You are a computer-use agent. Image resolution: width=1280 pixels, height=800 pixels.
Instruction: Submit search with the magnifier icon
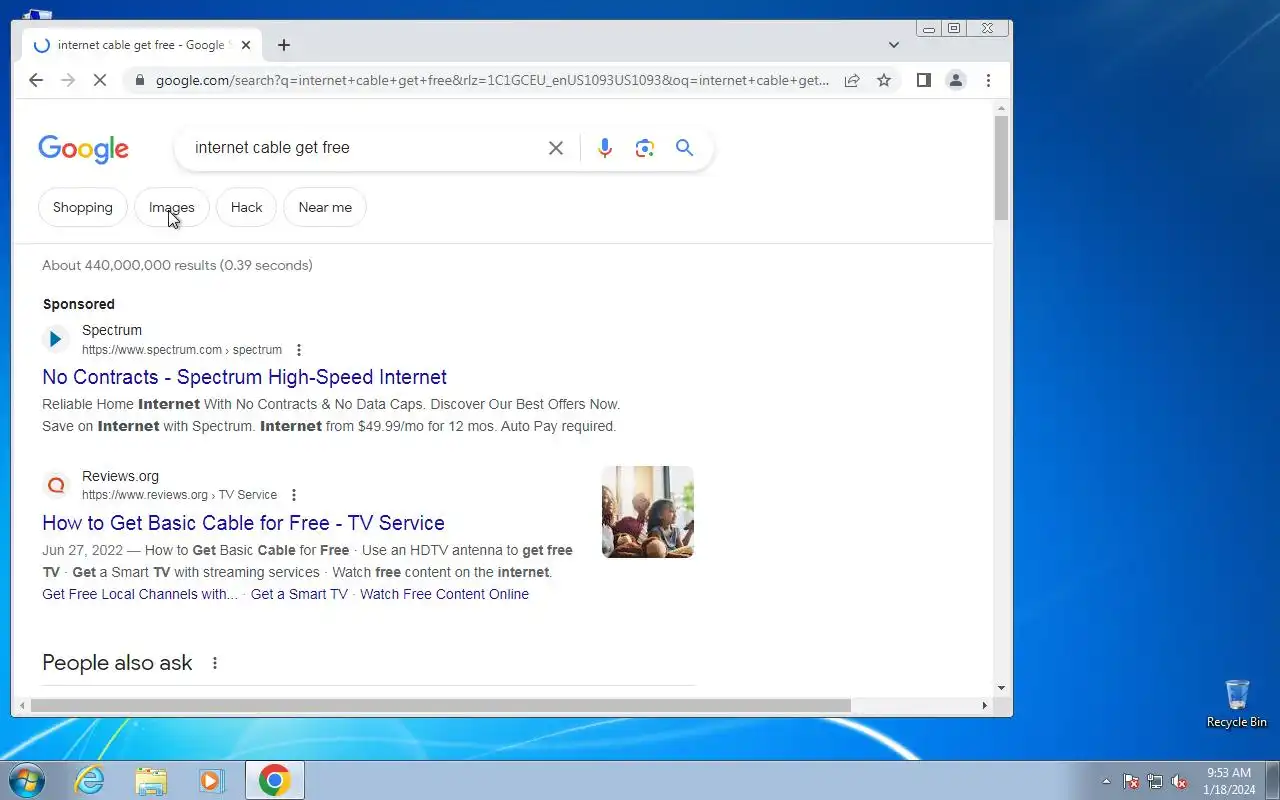coord(684,148)
